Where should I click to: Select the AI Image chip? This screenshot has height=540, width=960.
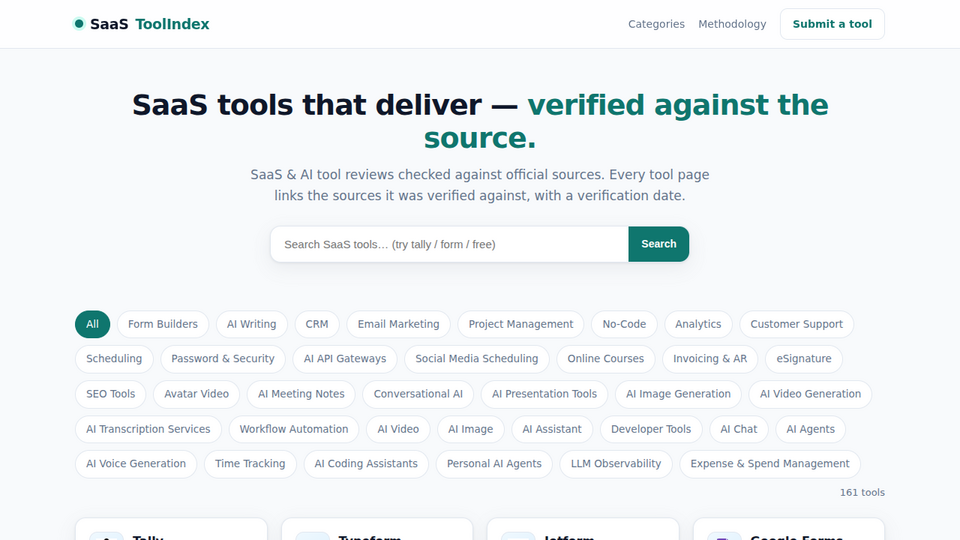coord(471,429)
